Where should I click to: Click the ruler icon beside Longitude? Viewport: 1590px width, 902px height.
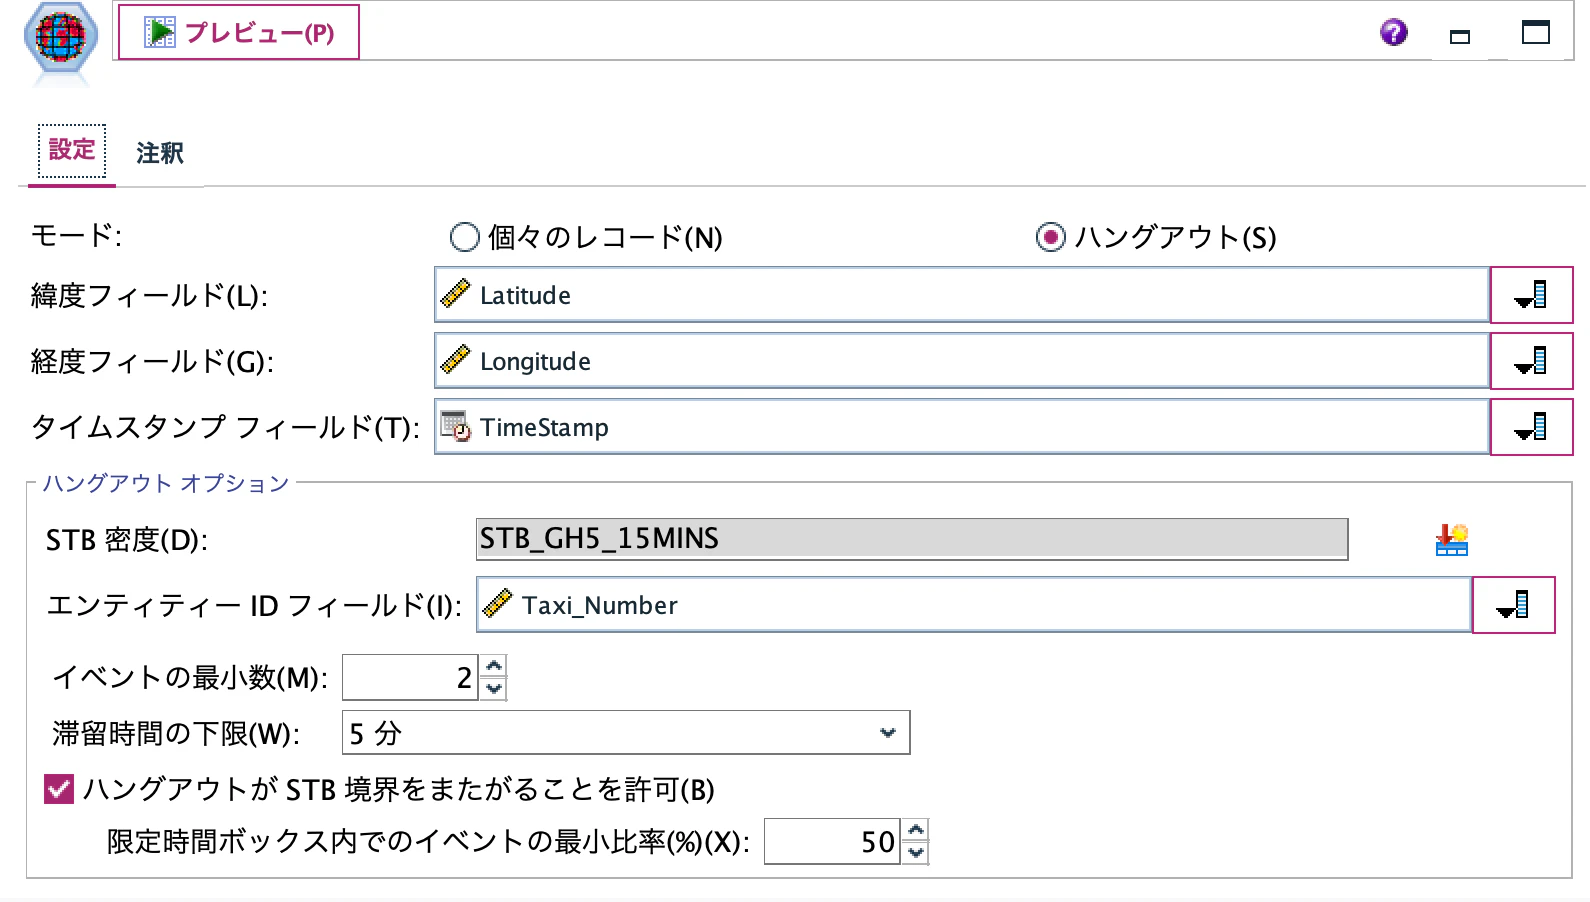click(x=456, y=360)
